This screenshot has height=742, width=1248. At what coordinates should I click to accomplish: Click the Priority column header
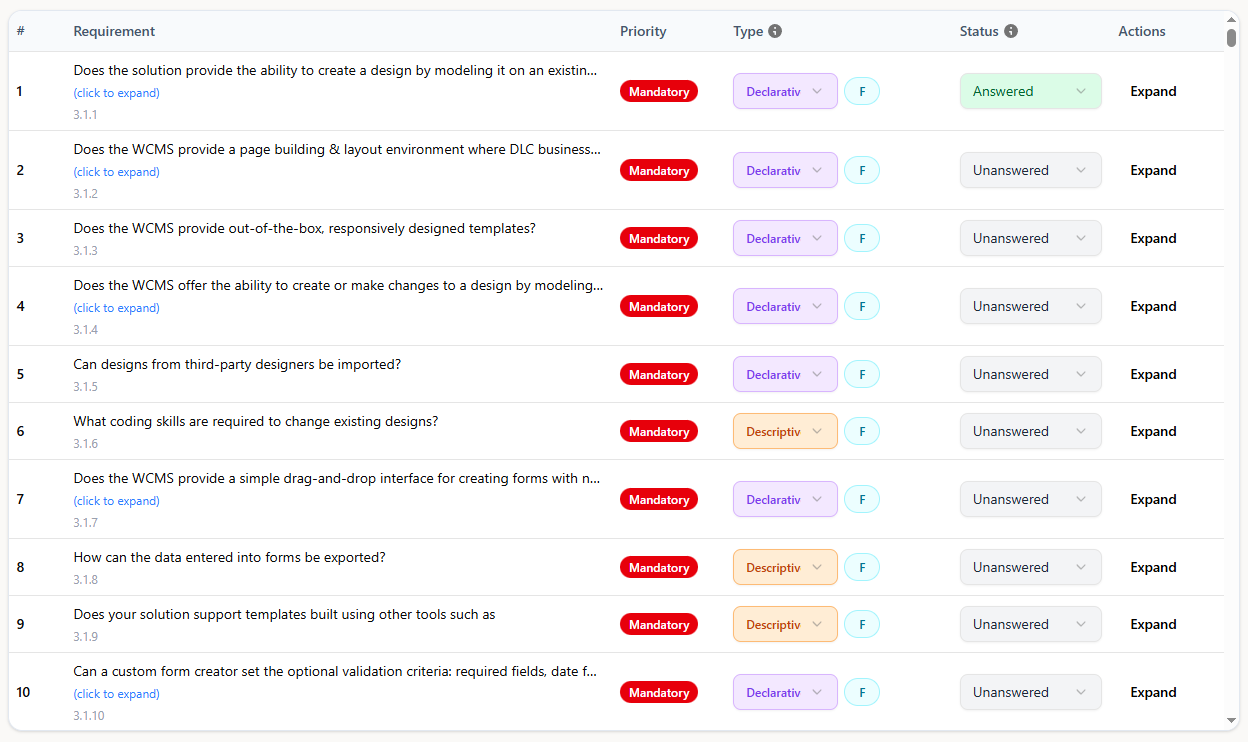pyautogui.click(x=643, y=31)
